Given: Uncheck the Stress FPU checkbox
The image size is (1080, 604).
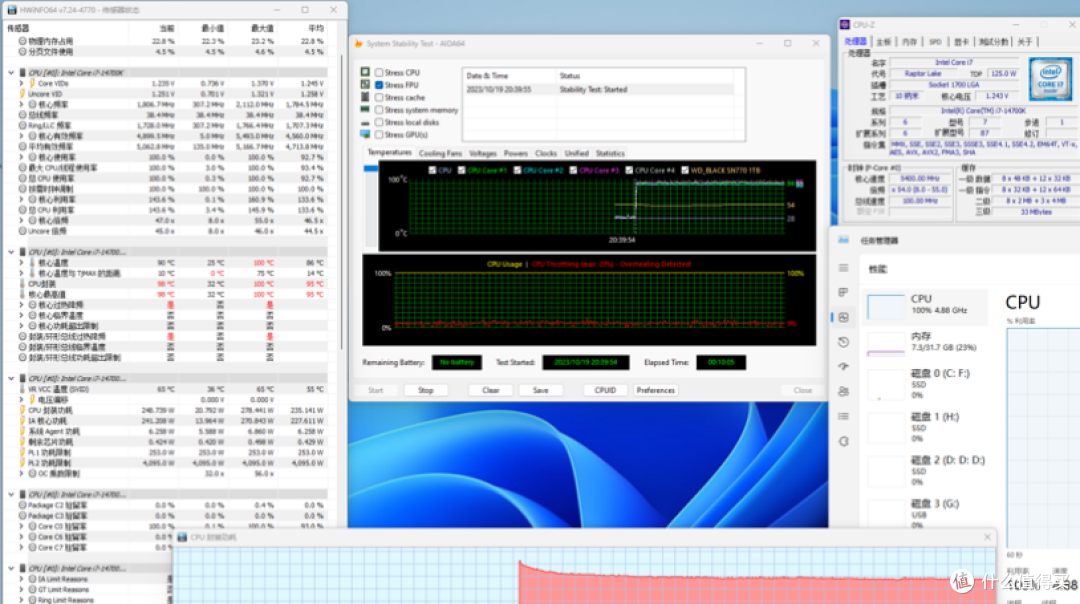Looking at the screenshot, I should [x=379, y=85].
